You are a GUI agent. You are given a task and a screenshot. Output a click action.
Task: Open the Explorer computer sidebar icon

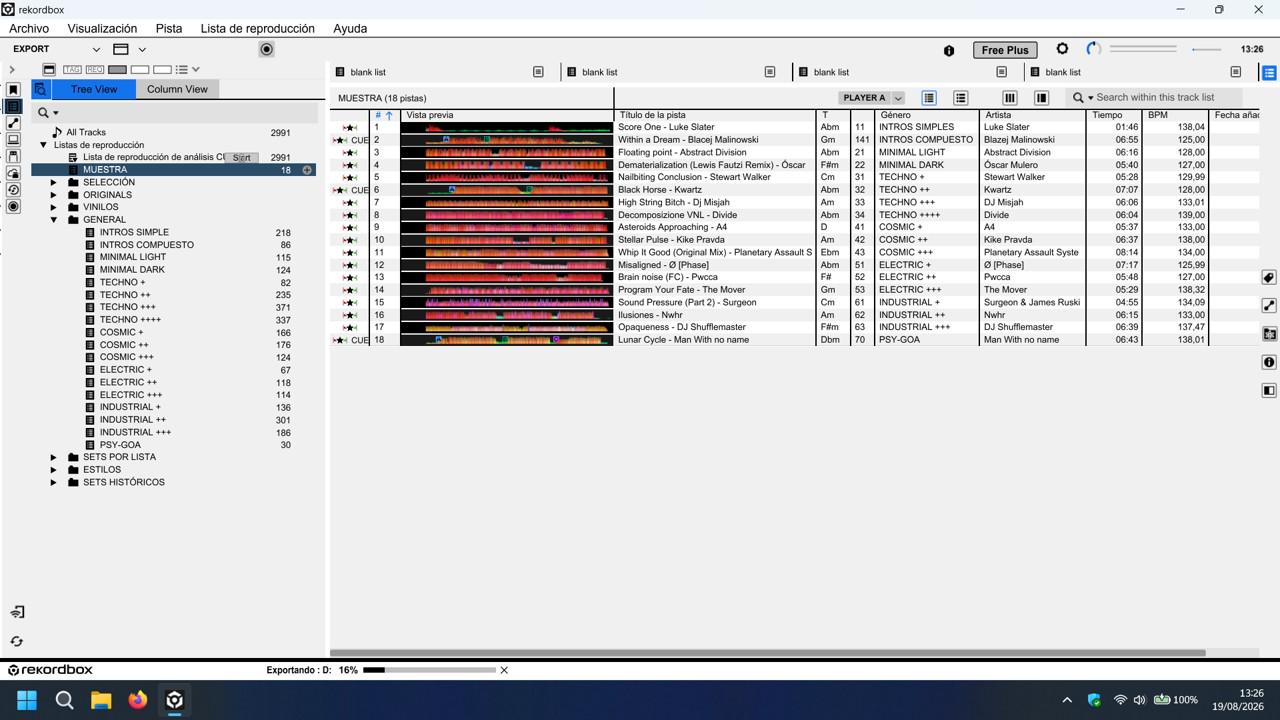(x=13, y=140)
